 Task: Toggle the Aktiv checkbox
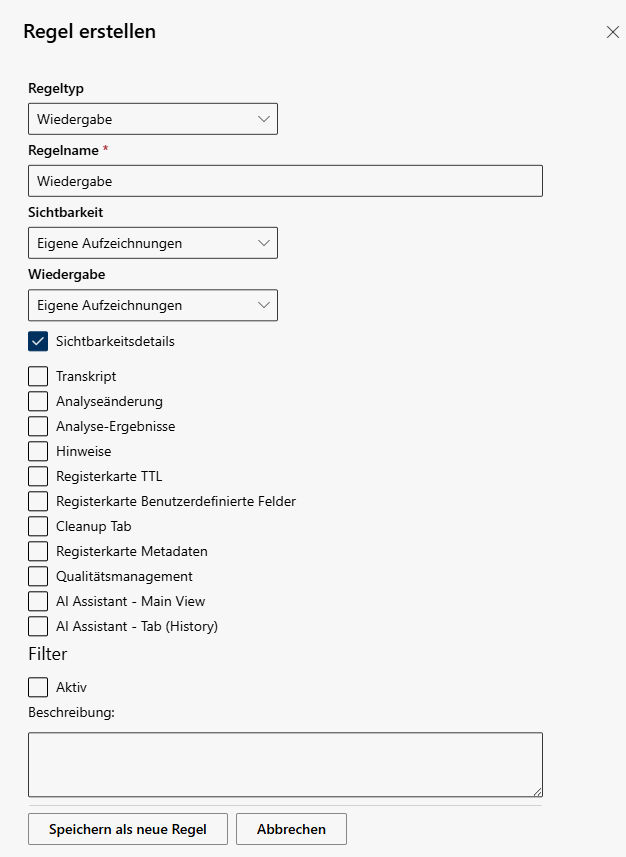point(38,688)
